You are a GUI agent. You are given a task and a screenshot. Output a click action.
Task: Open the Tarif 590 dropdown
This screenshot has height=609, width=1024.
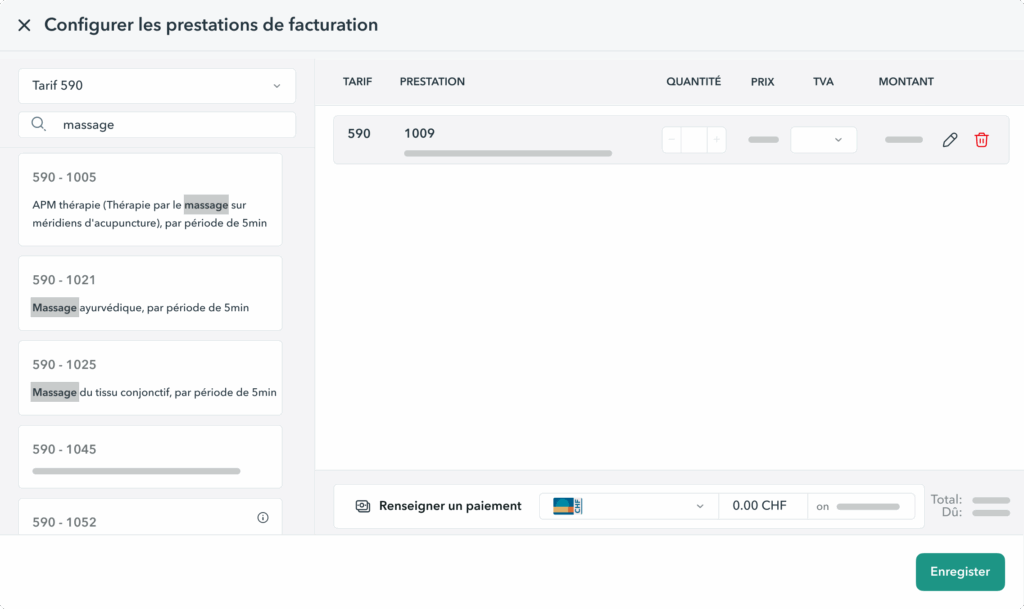click(157, 86)
